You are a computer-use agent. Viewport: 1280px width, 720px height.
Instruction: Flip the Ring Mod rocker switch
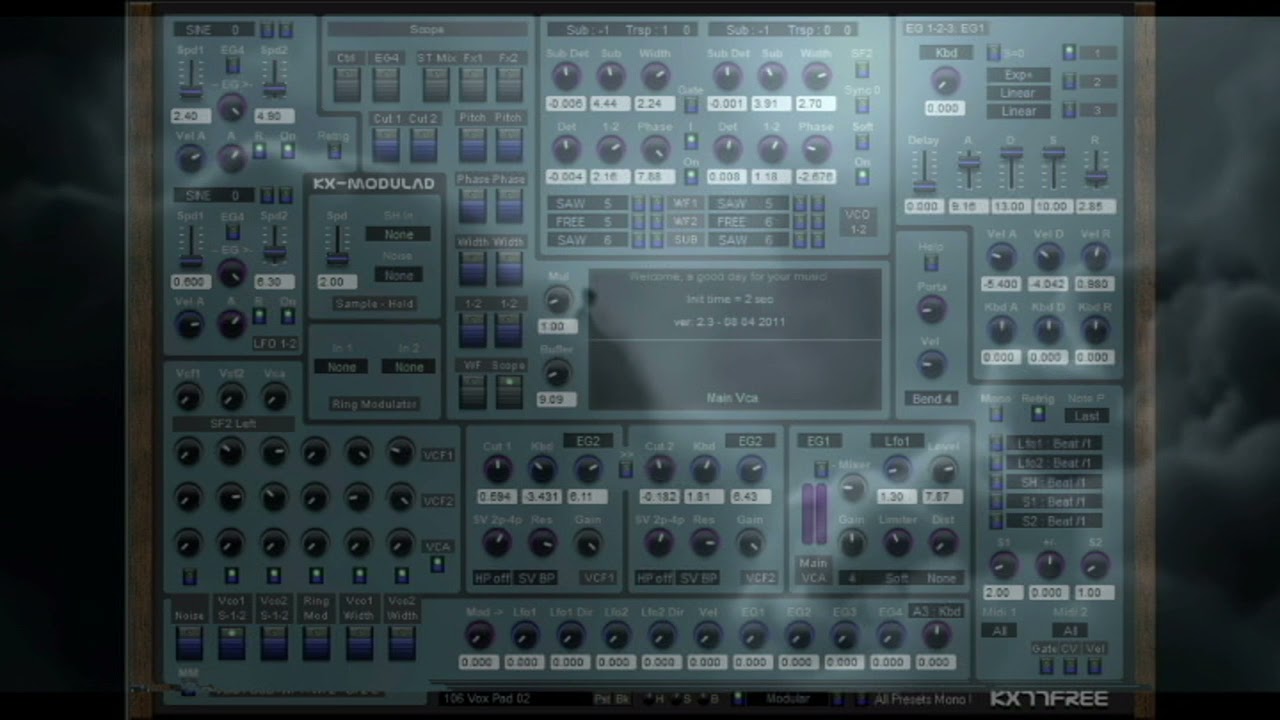[317, 642]
